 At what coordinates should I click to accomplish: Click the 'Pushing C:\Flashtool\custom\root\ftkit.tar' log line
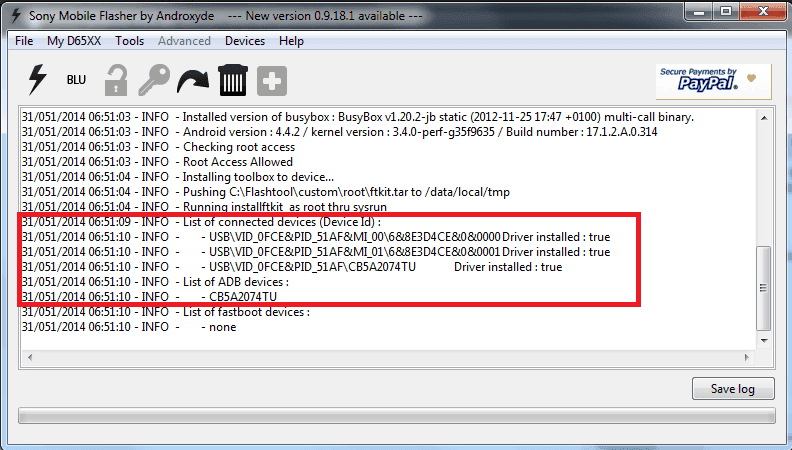pos(266,192)
